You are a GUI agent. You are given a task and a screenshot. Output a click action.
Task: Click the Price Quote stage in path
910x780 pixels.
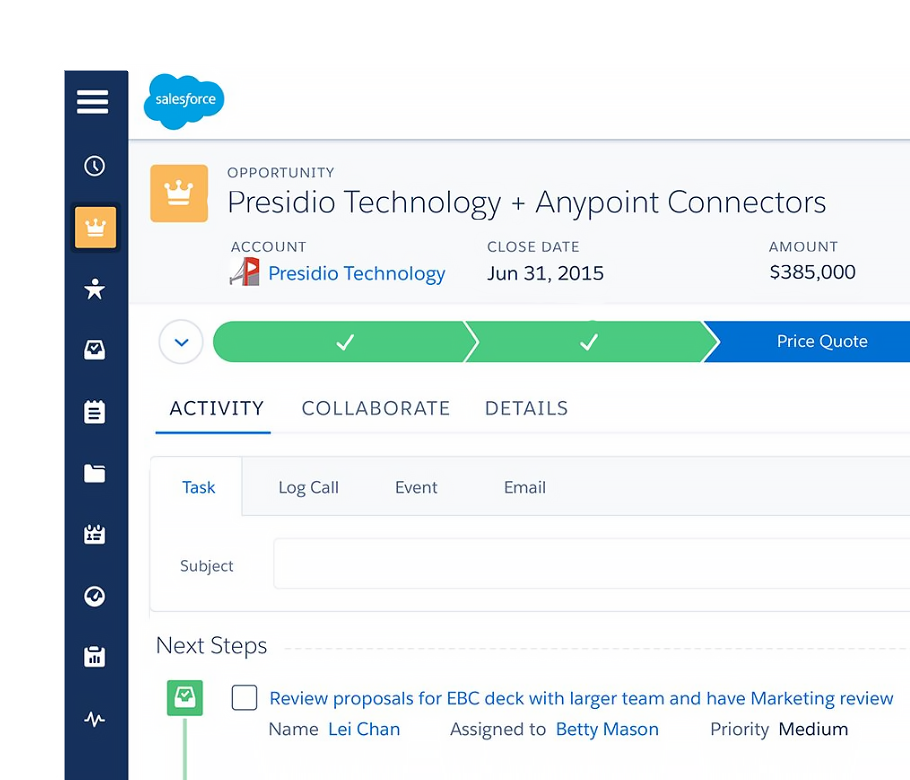click(820, 342)
